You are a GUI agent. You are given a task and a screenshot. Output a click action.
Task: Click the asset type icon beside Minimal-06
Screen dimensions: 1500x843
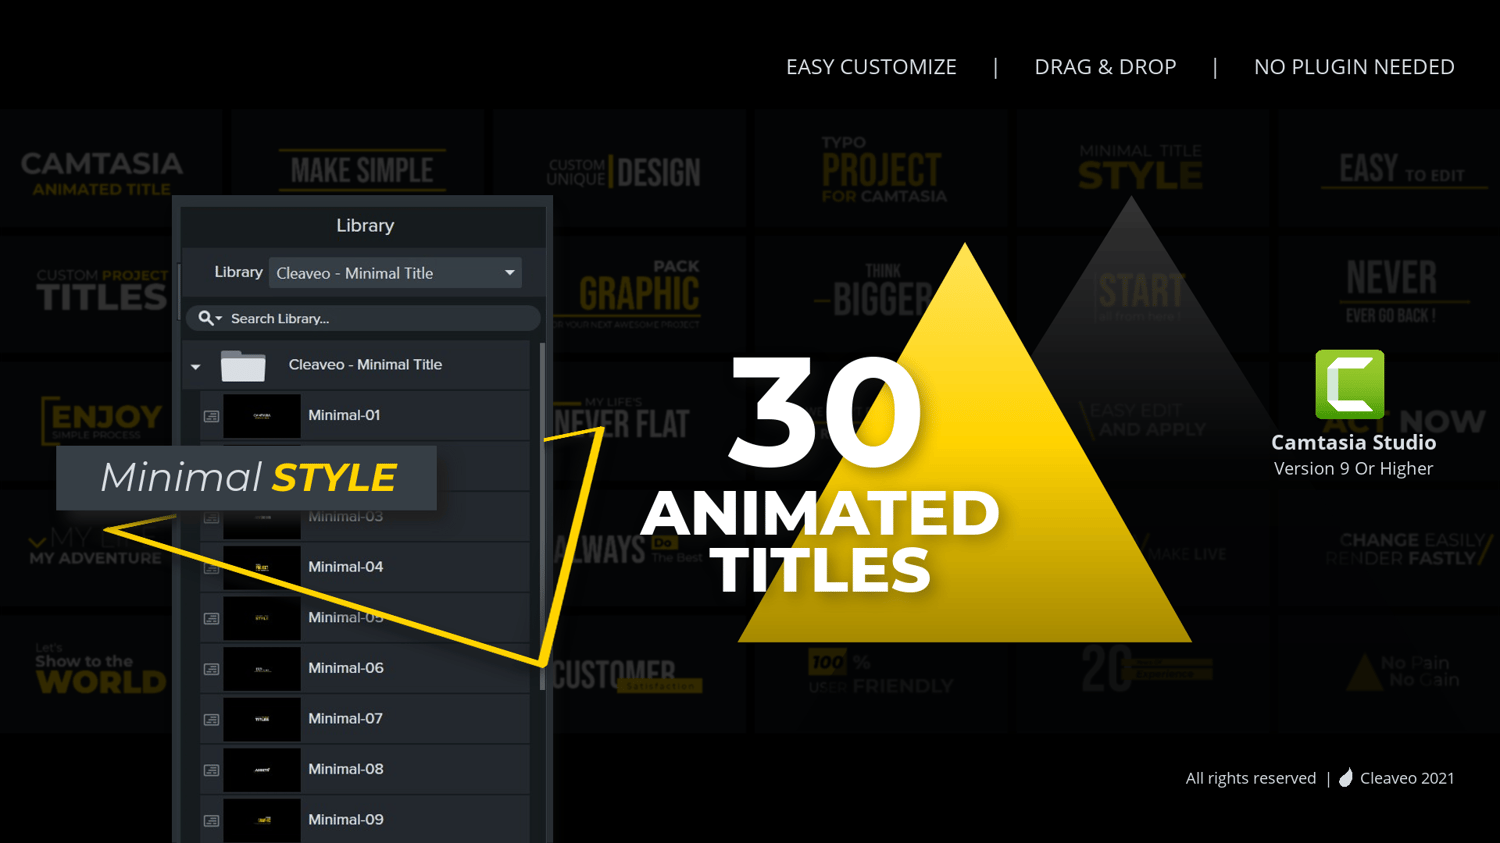point(211,669)
